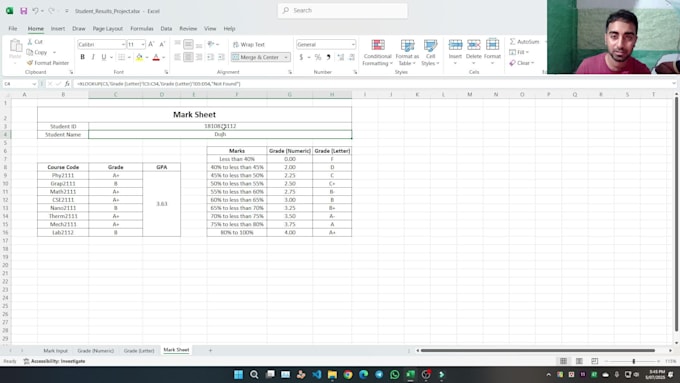Open the Name Box dropdown arrow
This screenshot has height=383, width=680.
(x=34, y=84)
